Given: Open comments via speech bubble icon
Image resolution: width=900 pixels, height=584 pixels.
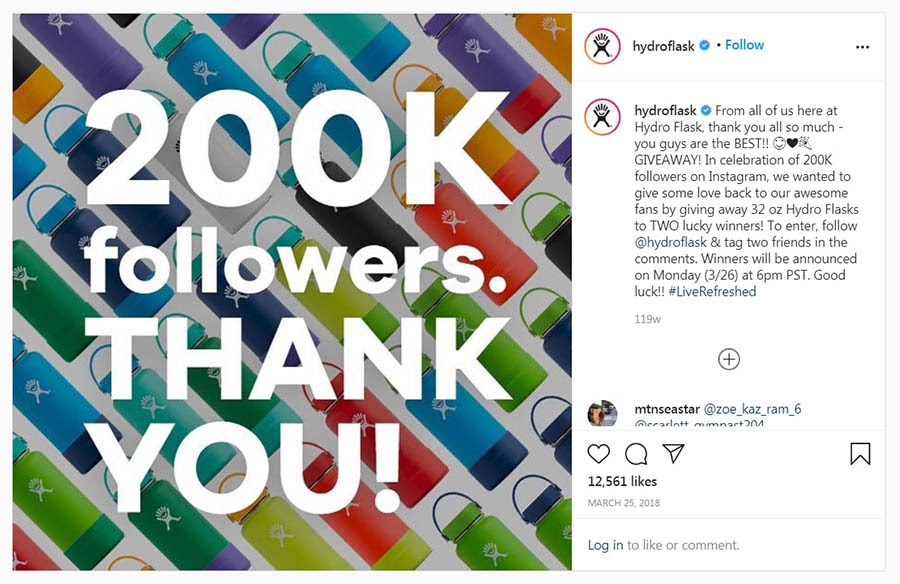Looking at the screenshot, I should click(636, 454).
